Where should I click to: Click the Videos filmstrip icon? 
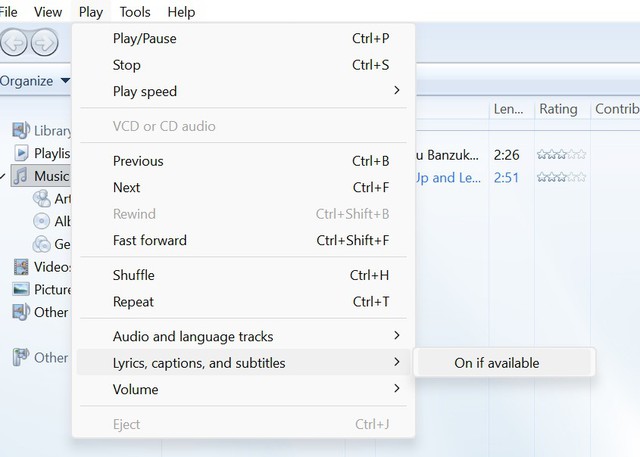tap(21, 267)
